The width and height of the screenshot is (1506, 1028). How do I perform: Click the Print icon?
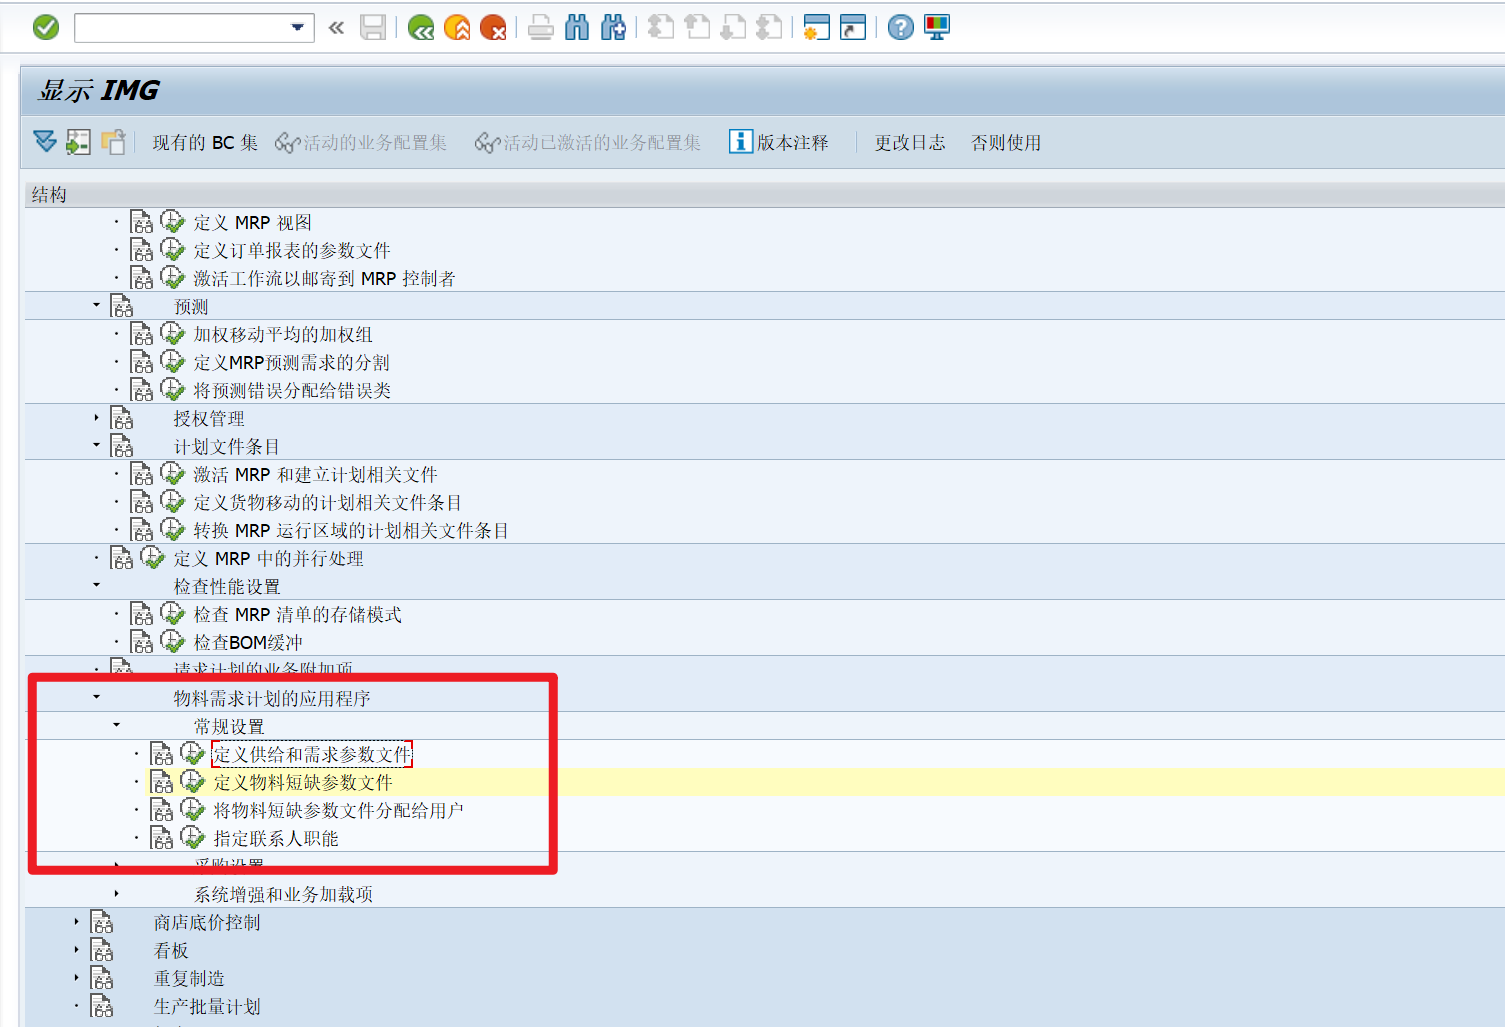(x=540, y=27)
